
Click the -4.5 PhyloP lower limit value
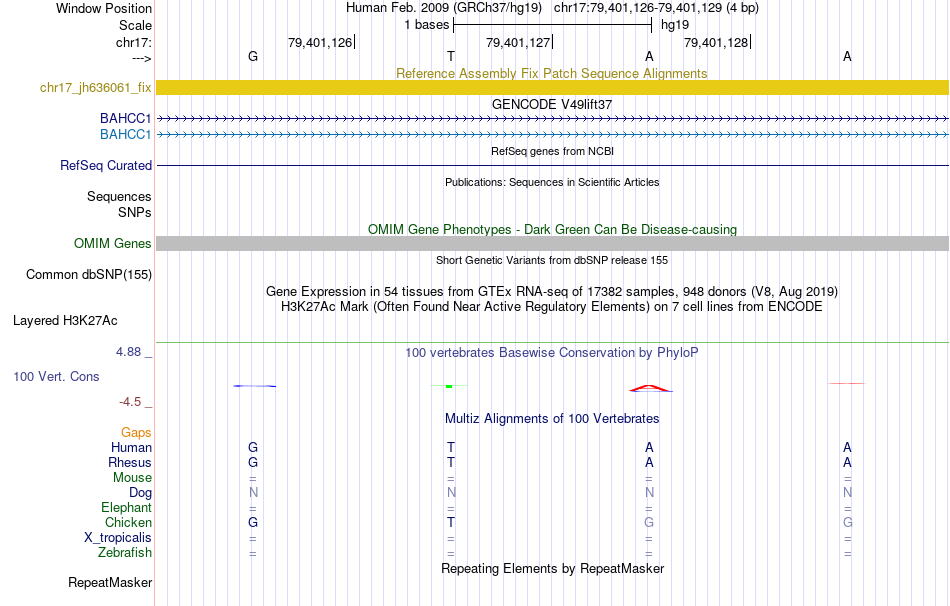coord(130,402)
